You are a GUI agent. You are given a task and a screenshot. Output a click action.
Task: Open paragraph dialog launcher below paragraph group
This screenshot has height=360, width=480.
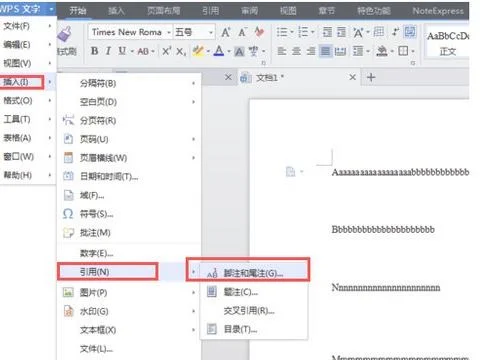pyautogui.click(x=413, y=63)
